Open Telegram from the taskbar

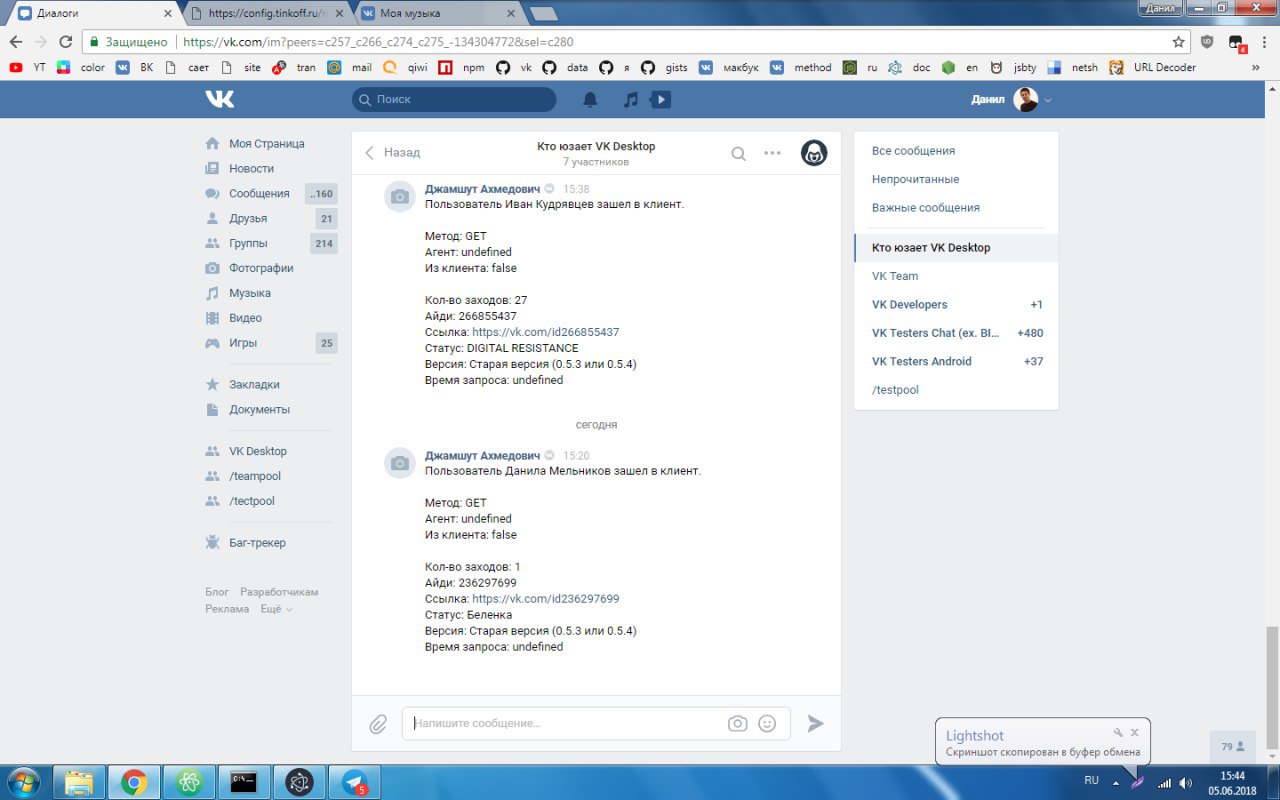(x=355, y=781)
